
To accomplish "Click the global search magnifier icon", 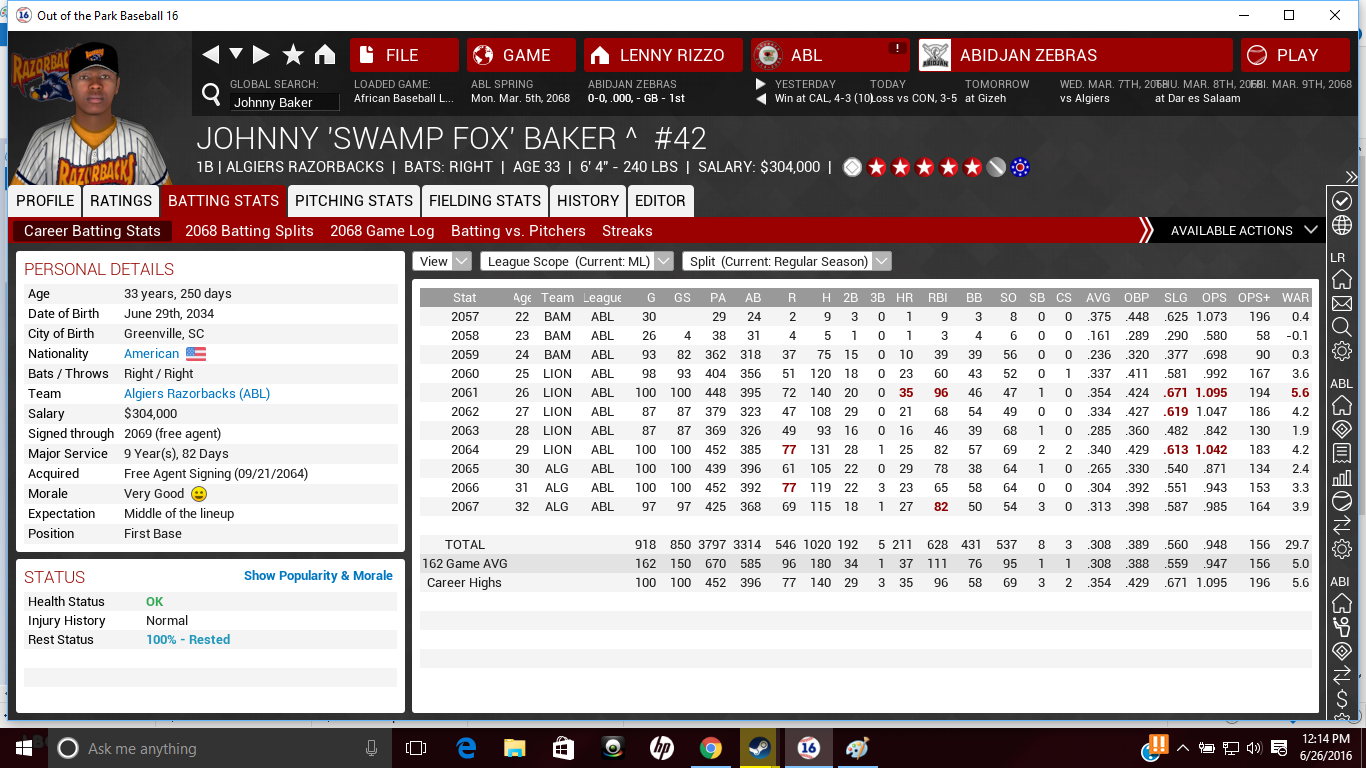I will pos(211,94).
